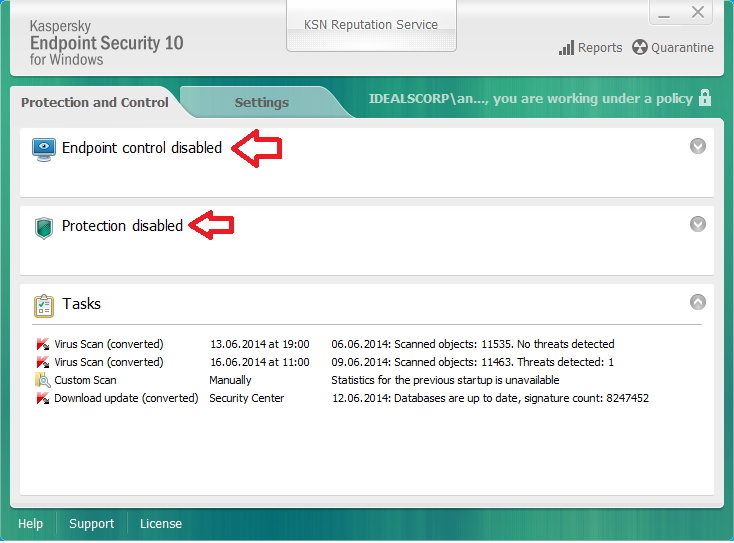The image size is (734, 543).
Task: Open Quarantine via the radiation icon
Action: [639, 47]
